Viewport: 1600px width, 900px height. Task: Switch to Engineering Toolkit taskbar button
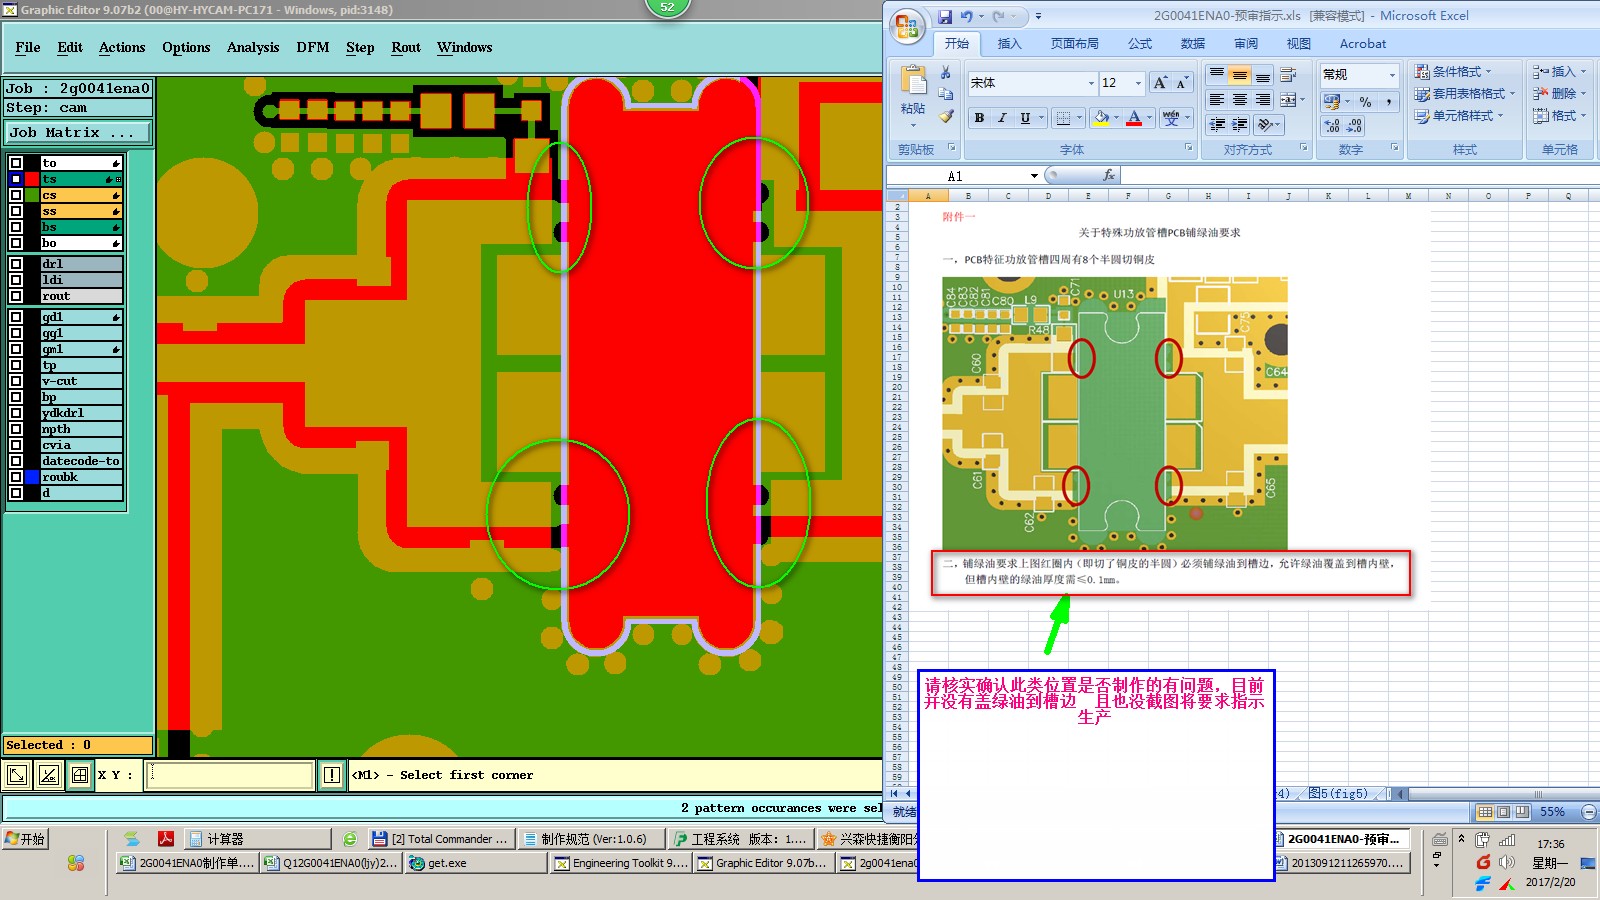[x=621, y=863]
